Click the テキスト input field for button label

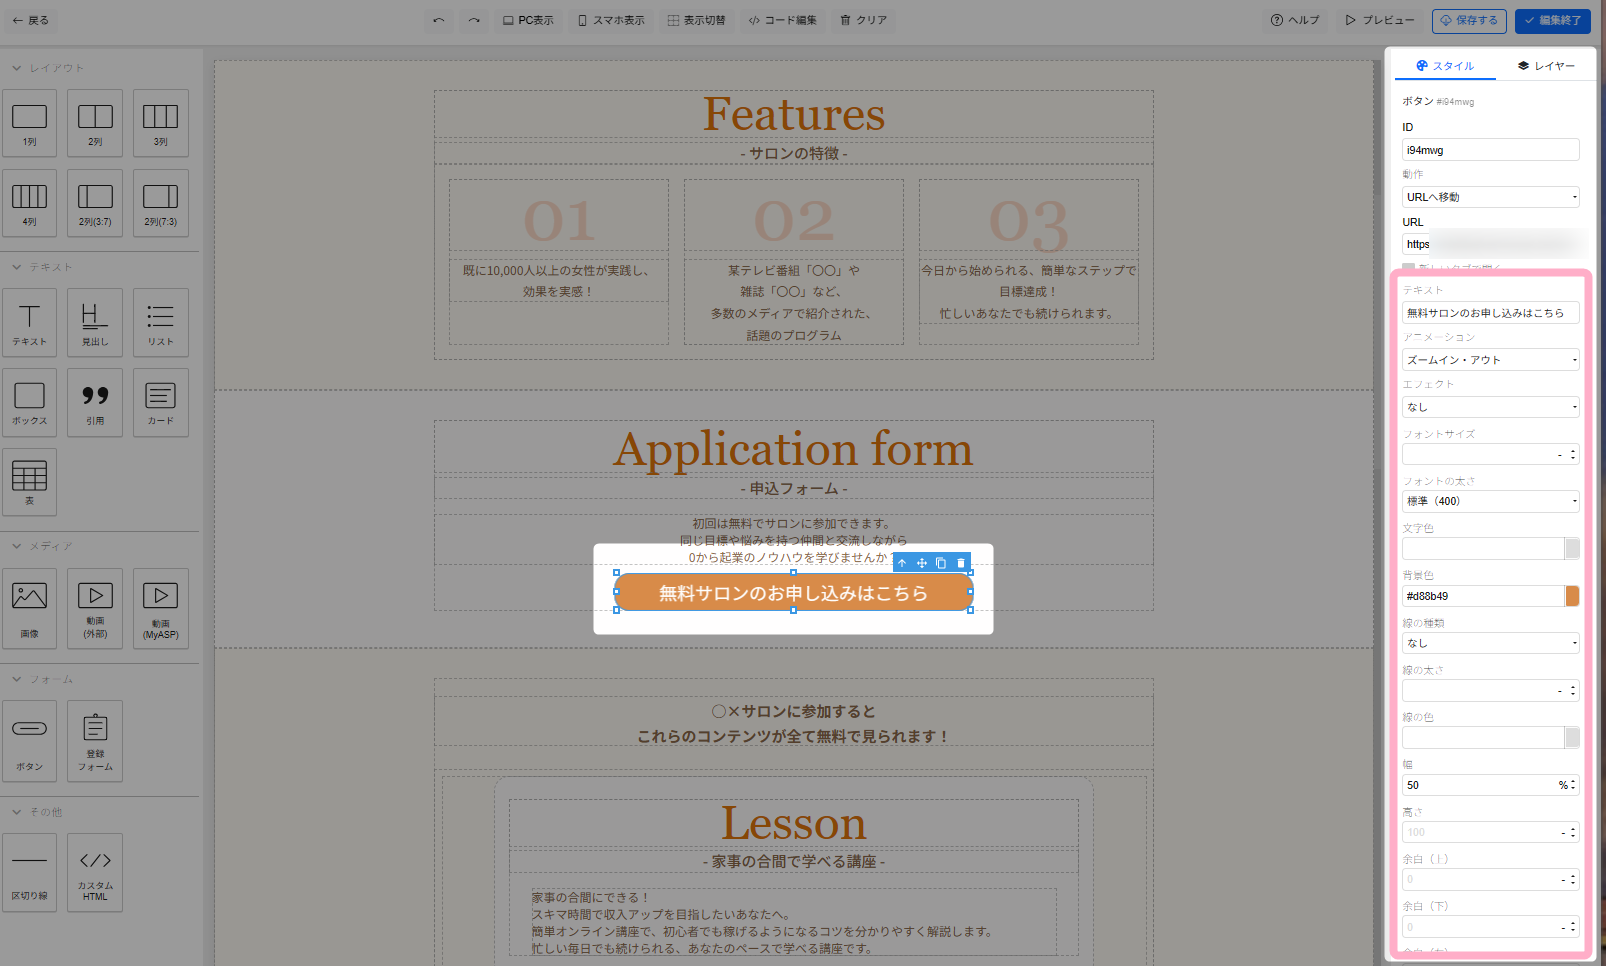[x=1490, y=313]
